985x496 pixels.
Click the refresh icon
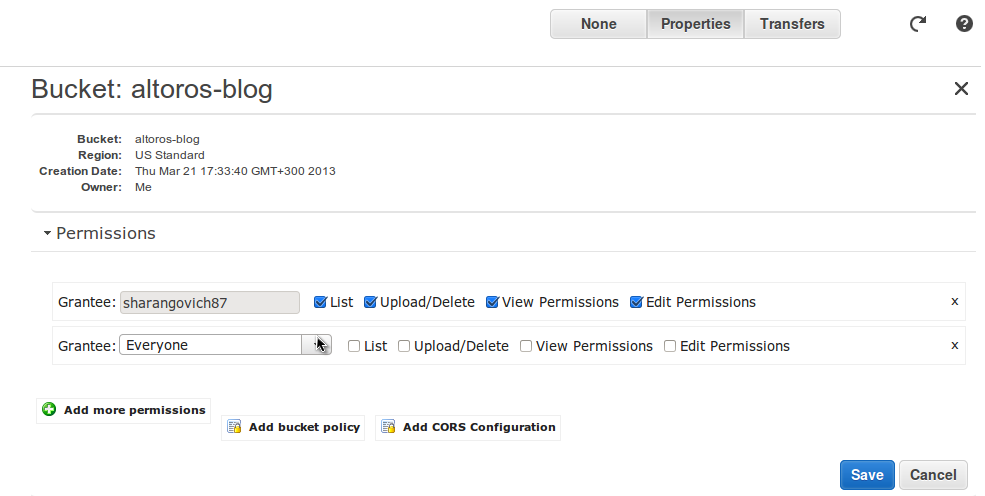(918, 24)
